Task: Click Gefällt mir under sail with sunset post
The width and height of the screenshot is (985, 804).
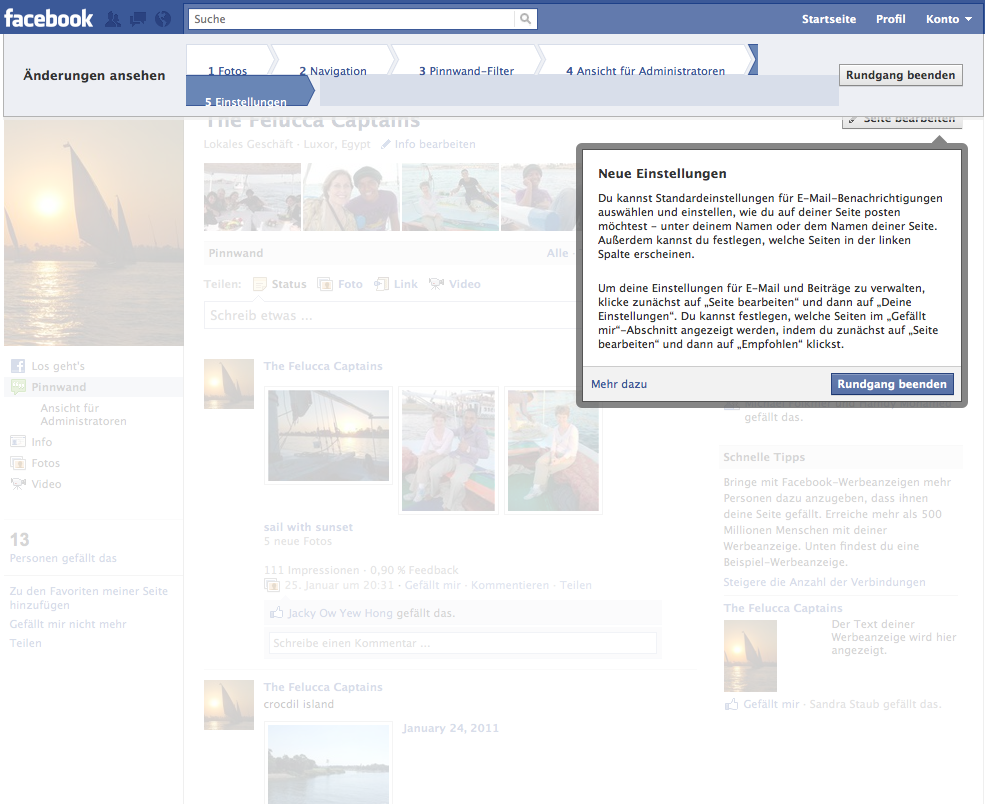Action: coord(433,585)
